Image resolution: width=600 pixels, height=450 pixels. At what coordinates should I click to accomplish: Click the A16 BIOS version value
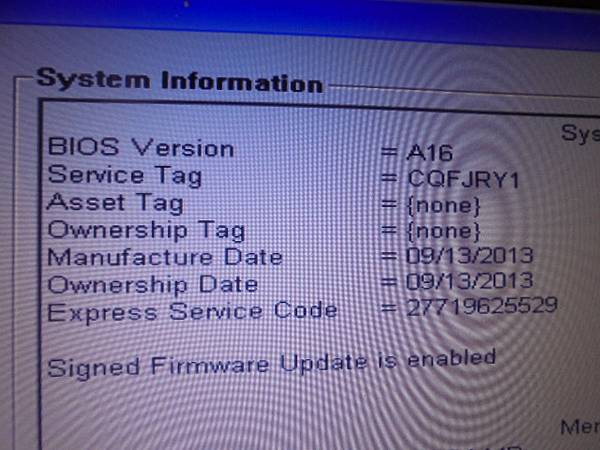(430, 153)
